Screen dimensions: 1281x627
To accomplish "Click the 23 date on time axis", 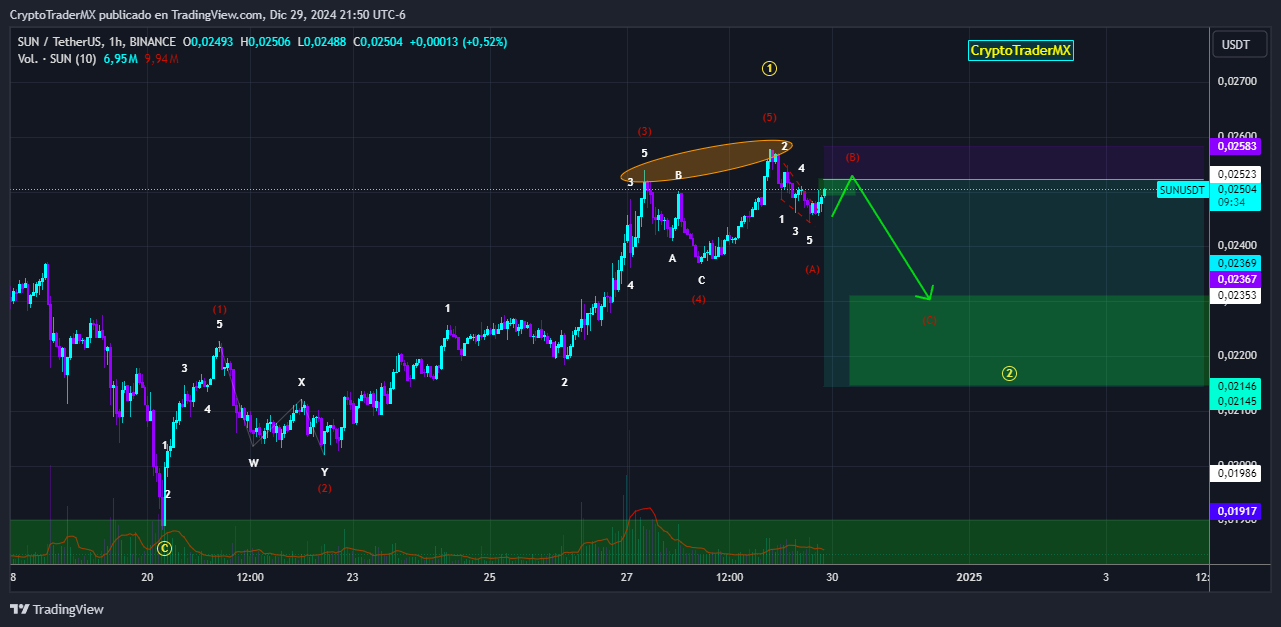I will [352, 578].
